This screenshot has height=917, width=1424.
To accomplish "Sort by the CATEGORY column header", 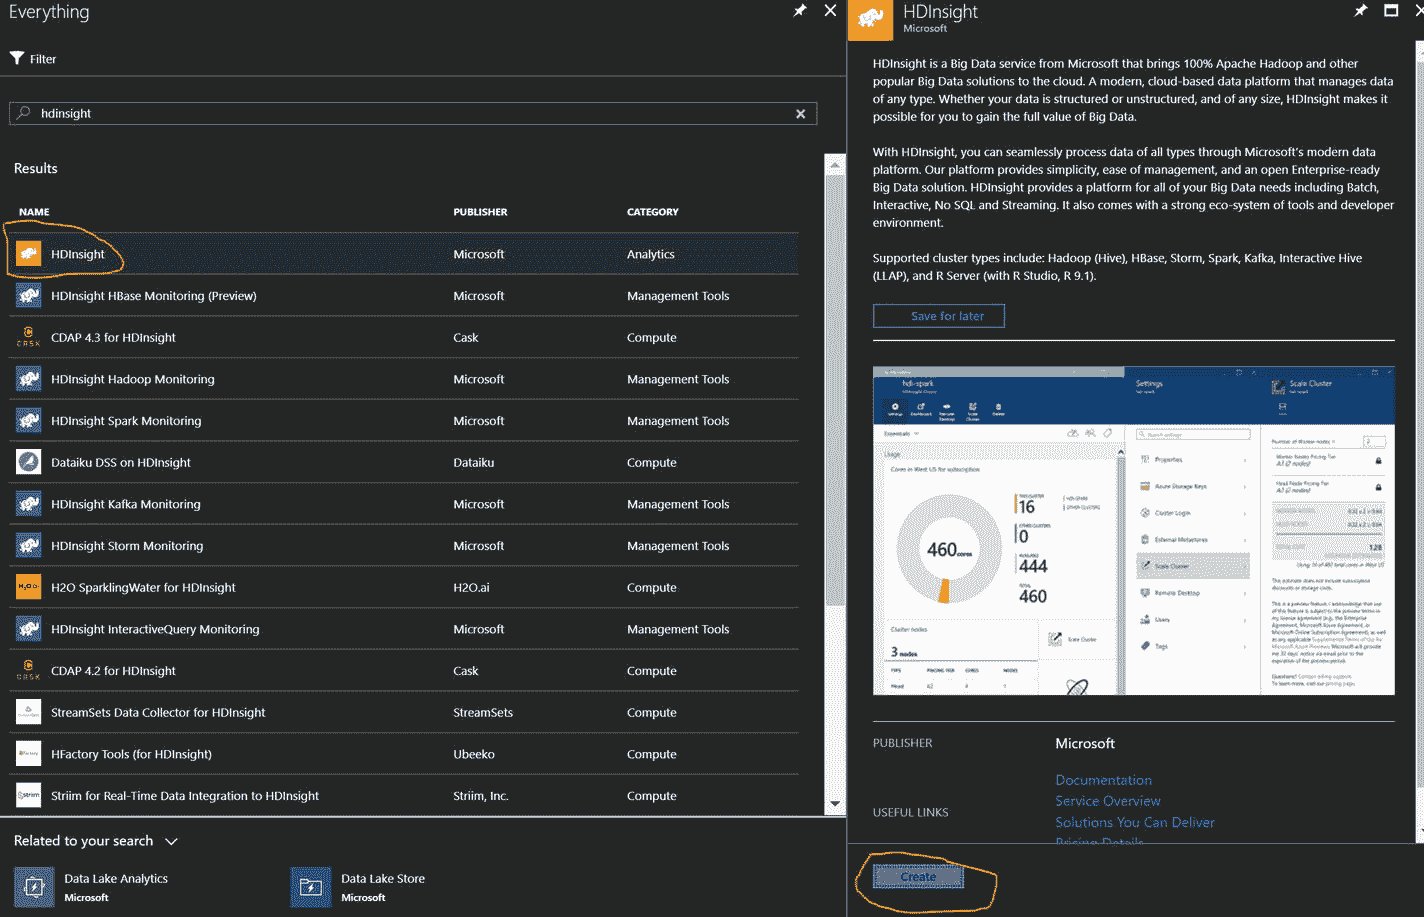I will tap(652, 212).
